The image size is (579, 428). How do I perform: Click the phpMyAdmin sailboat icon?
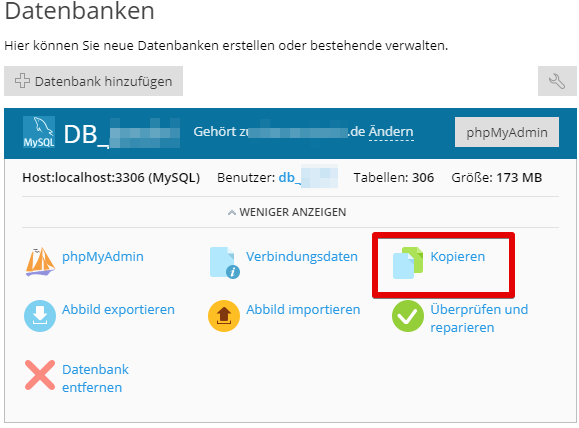tap(40, 261)
